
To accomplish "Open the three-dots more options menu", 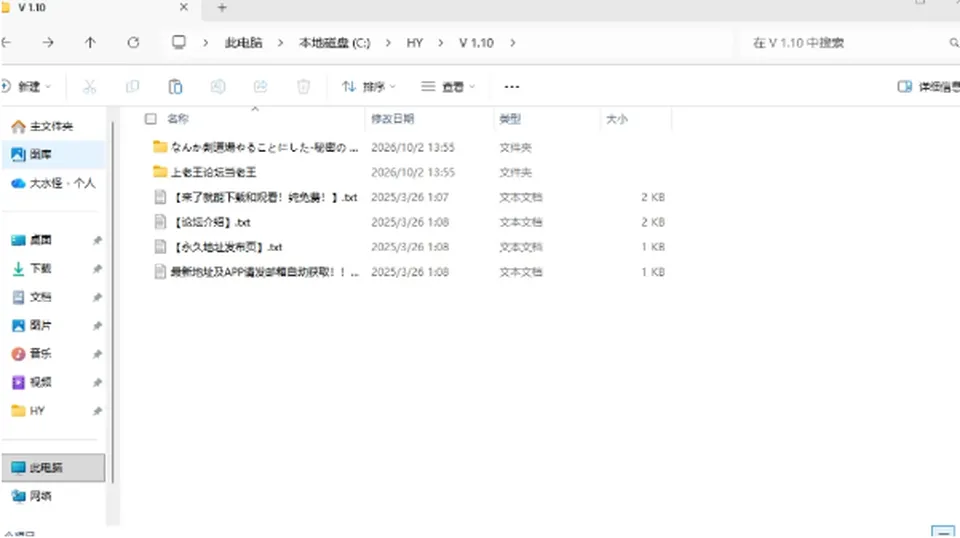I will (512, 87).
